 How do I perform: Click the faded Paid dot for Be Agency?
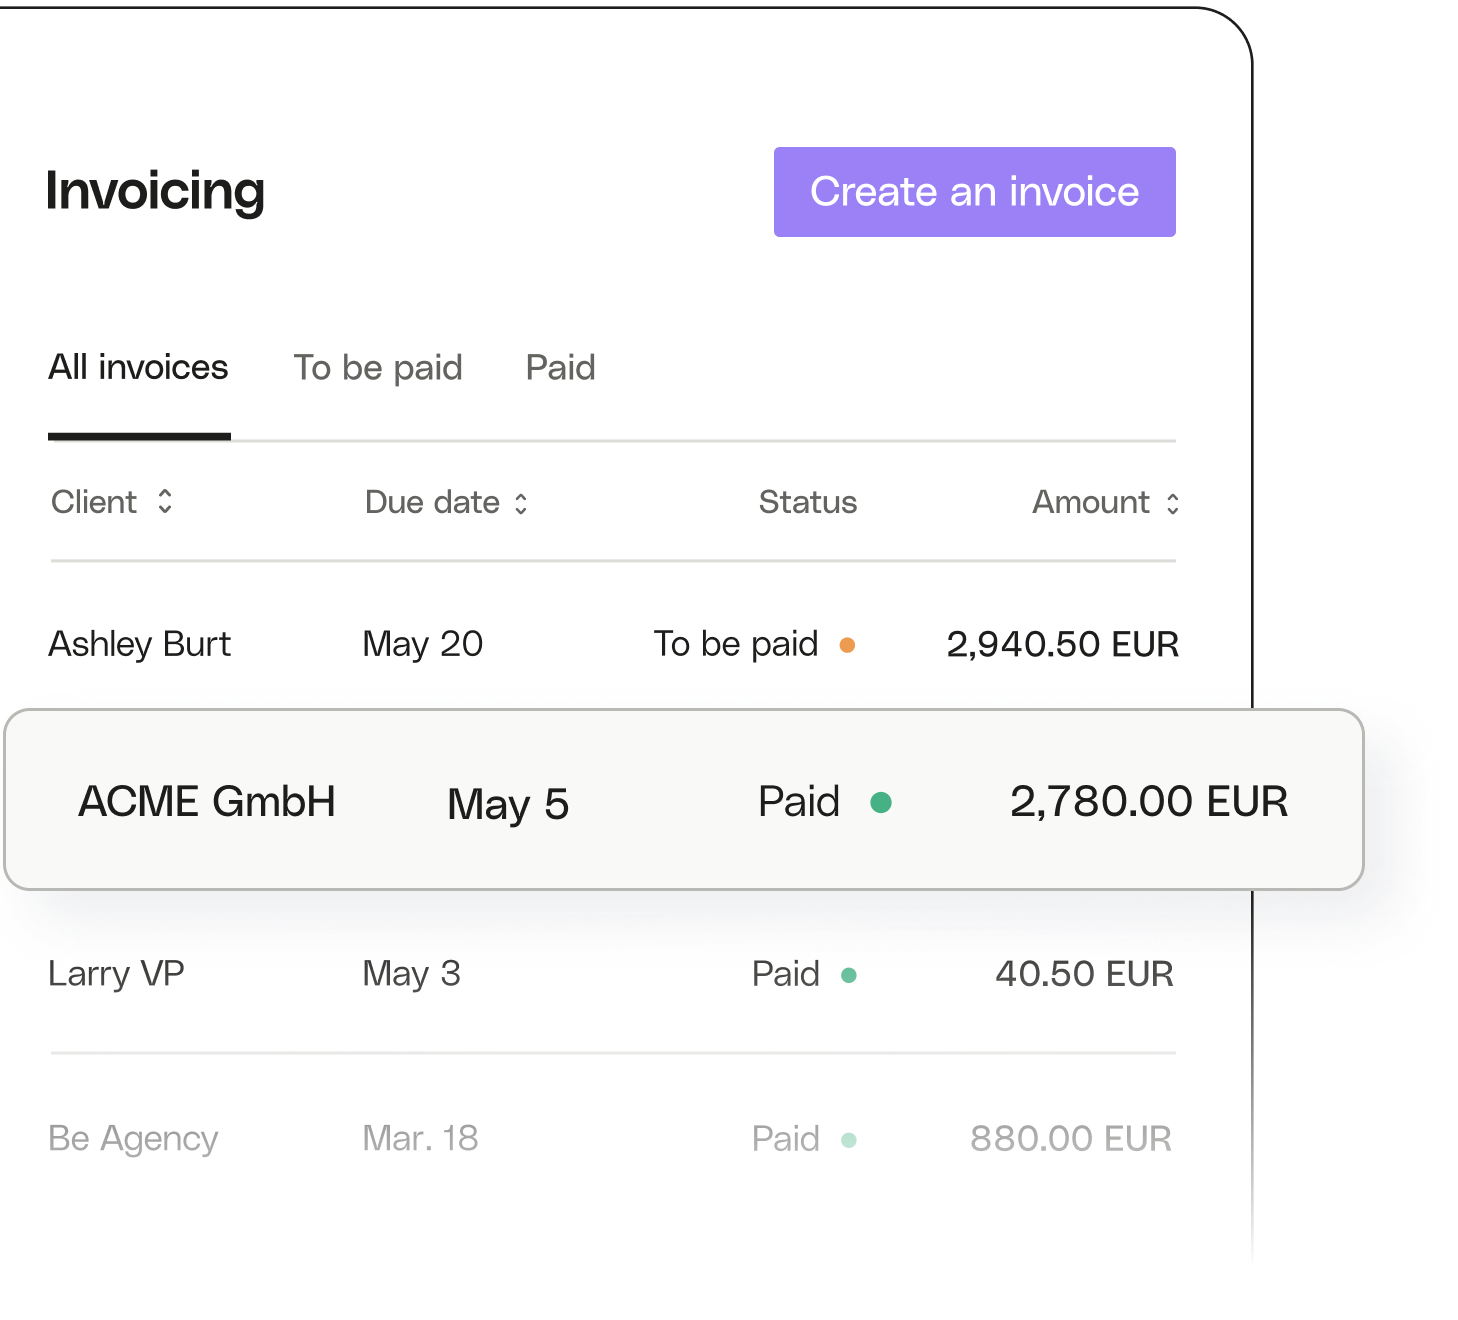(849, 1140)
